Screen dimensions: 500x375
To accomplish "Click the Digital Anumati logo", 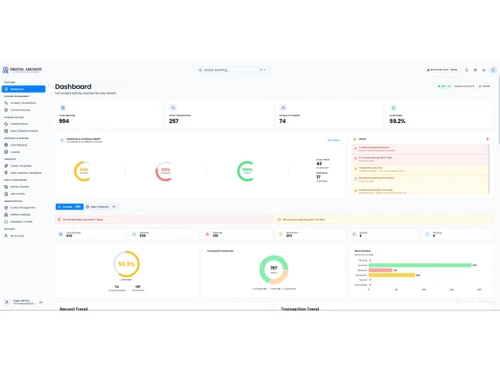I will pyautogui.click(x=22, y=70).
